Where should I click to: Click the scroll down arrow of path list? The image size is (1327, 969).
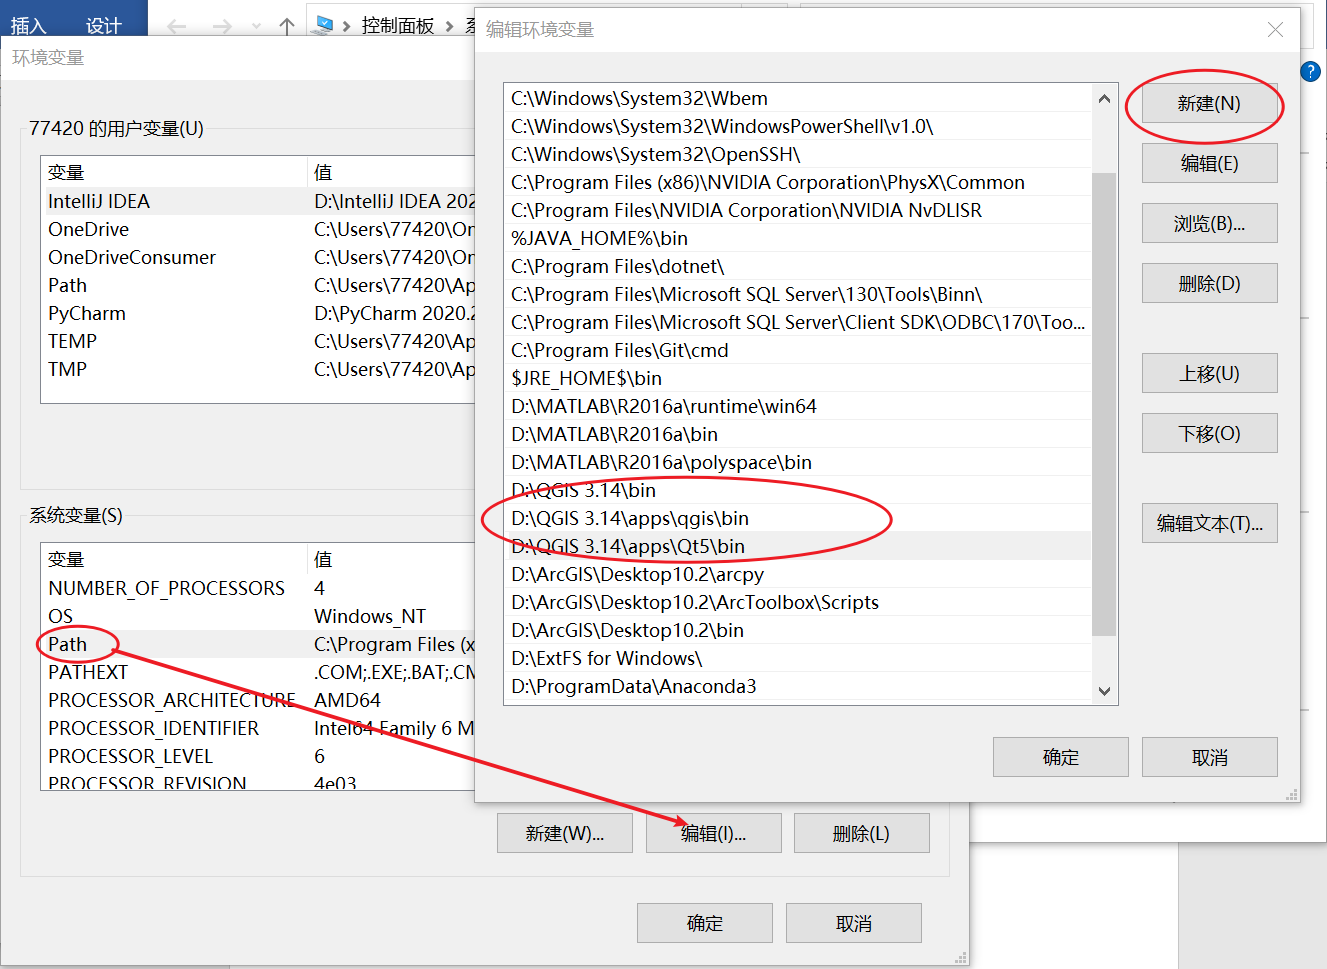[x=1104, y=690]
